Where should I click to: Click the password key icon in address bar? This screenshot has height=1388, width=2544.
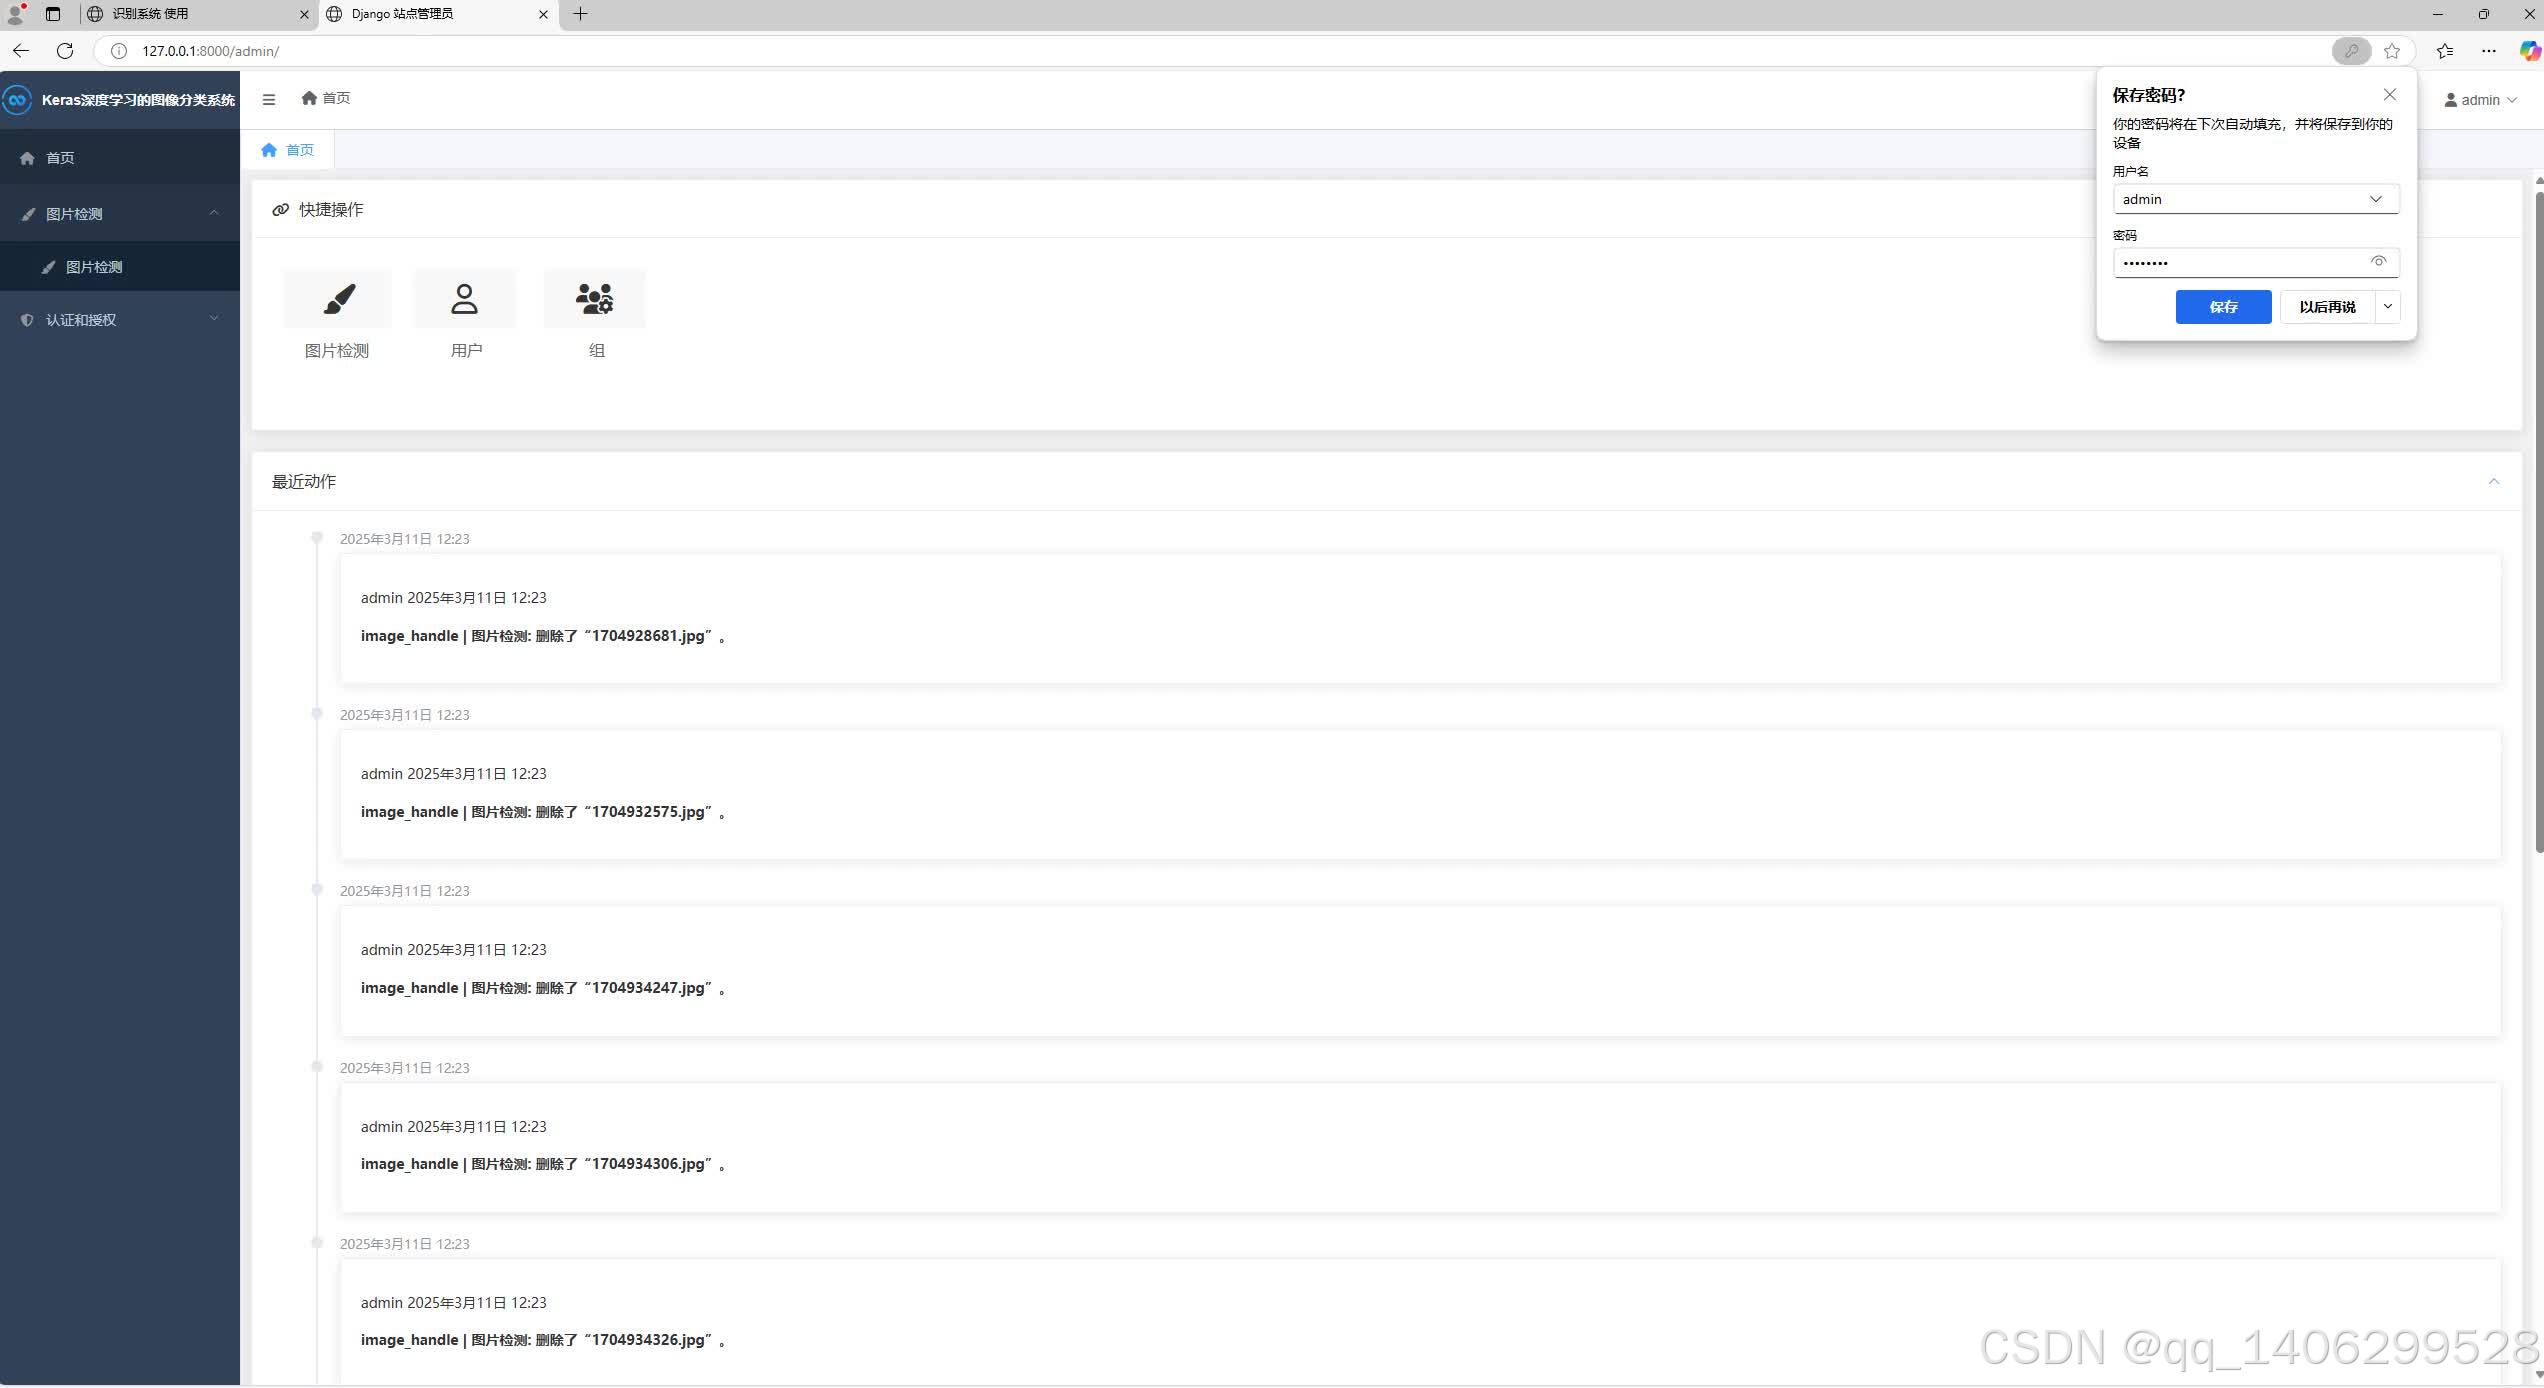2351,51
